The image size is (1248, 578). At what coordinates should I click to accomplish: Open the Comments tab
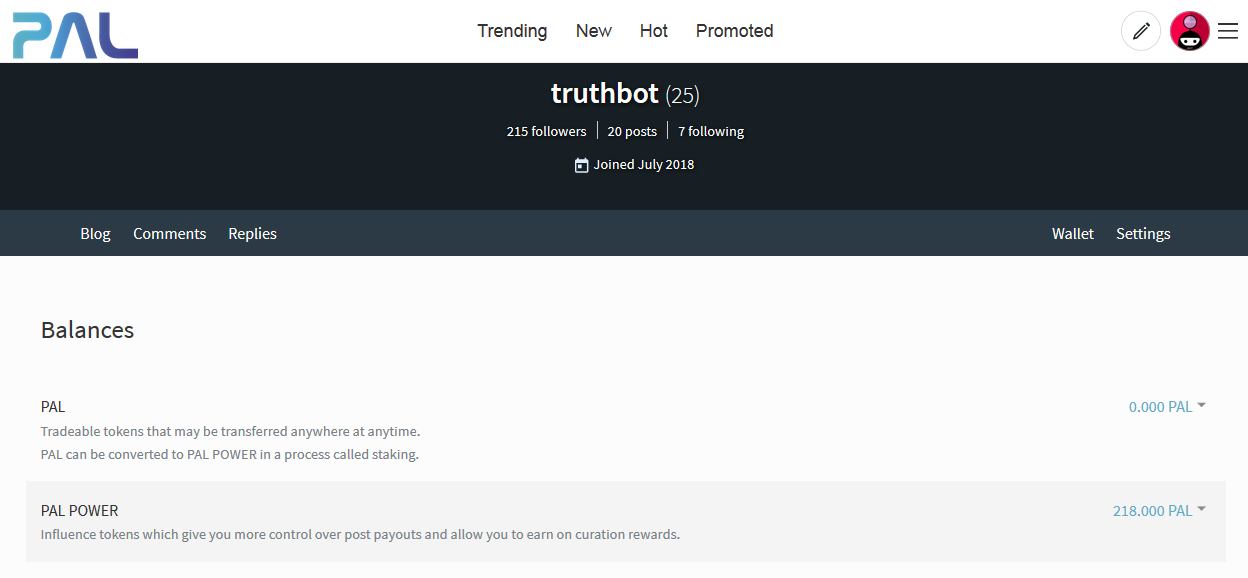pyautogui.click(x=170, y=233)
